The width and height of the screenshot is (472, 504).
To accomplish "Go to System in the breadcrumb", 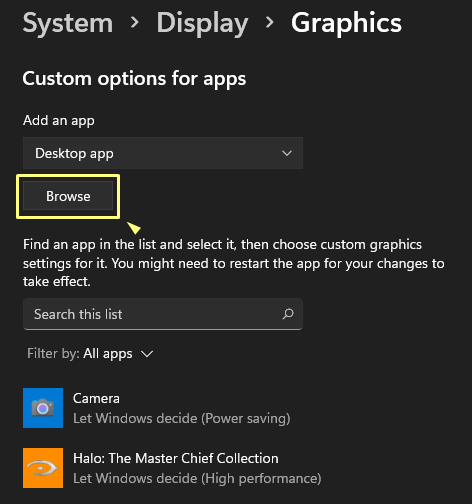I will [68, 23].
